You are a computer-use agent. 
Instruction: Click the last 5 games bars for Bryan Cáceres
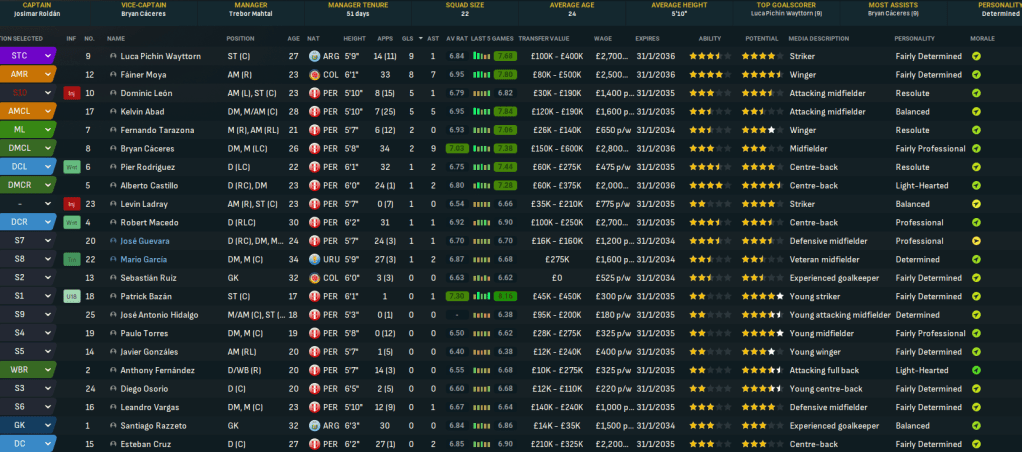[482, 148]
